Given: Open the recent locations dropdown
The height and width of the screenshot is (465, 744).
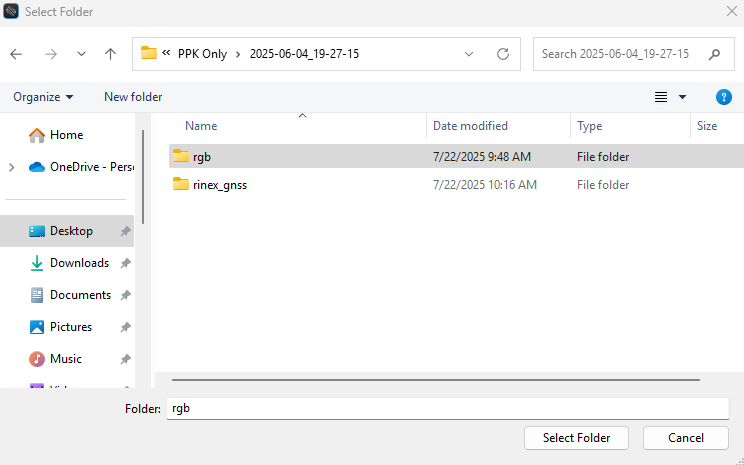Looking at the screenshot, I should click(x=81, y=54).
